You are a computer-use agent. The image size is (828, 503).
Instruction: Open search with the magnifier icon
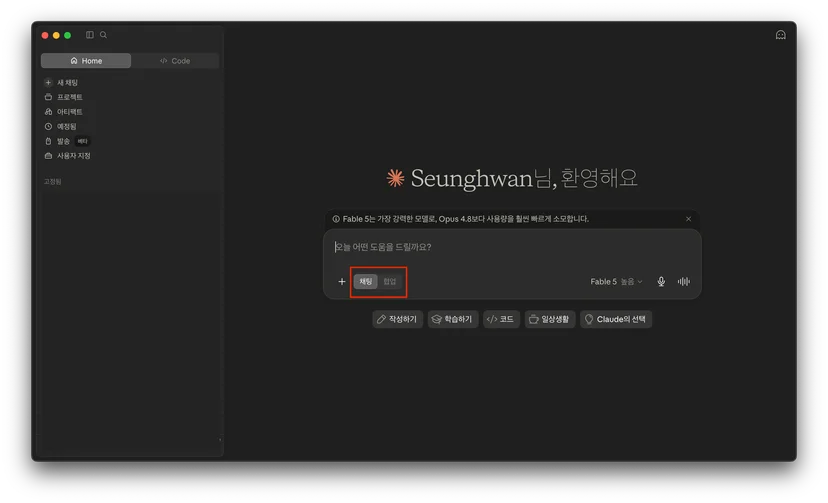coord(104,35)
